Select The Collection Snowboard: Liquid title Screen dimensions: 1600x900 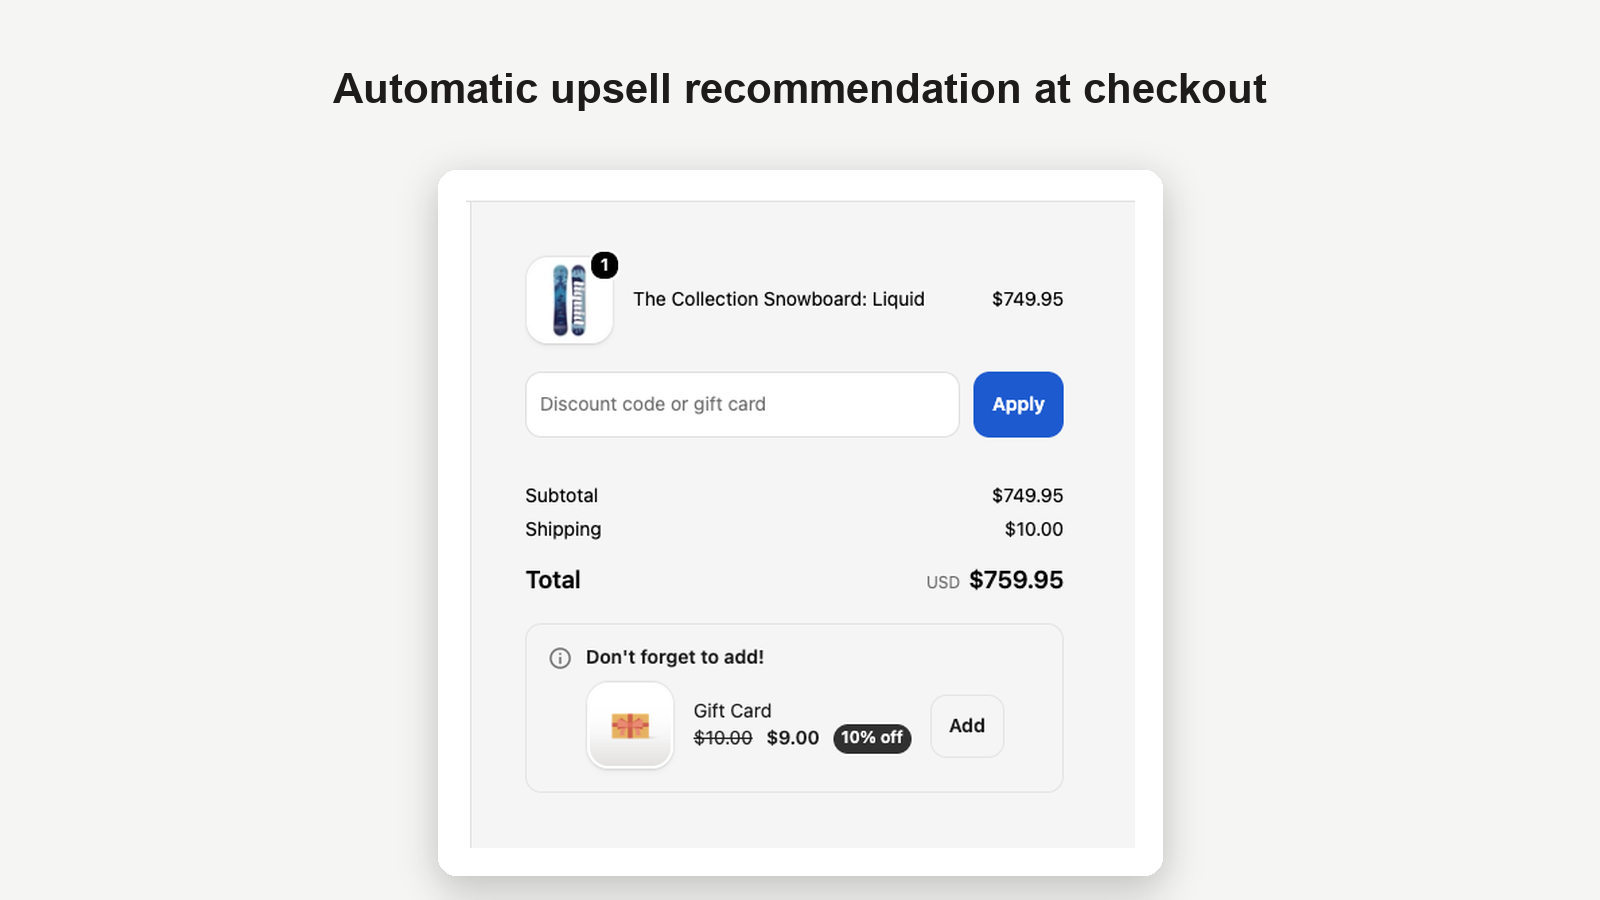point(779,299)
